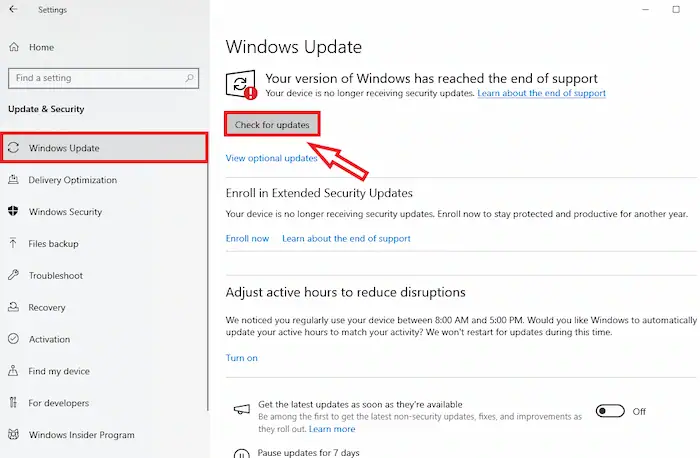
Task: Click the Troubleshoot wrench icon
Action: coord(13,275)
